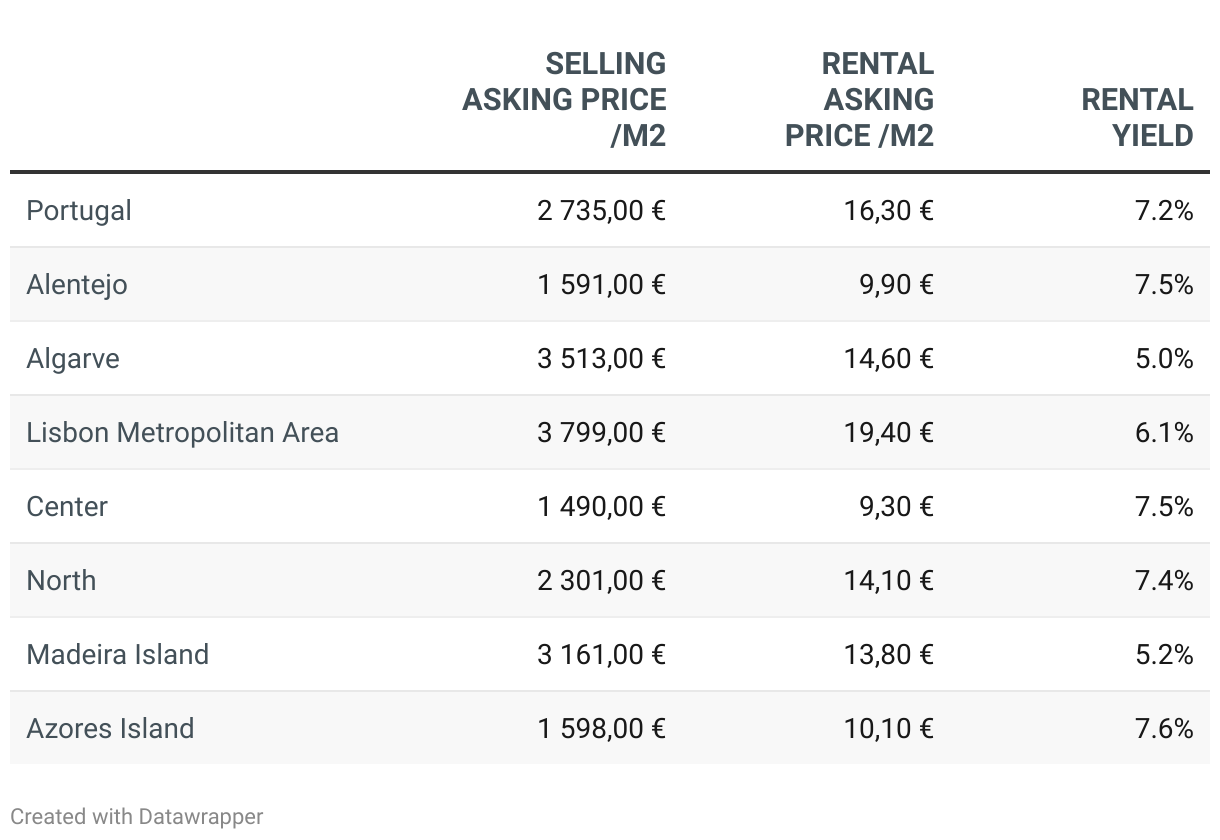Click Portugal's selling price 2 735,00 €
Screen dimensions: 1220x840
point(601,211)
